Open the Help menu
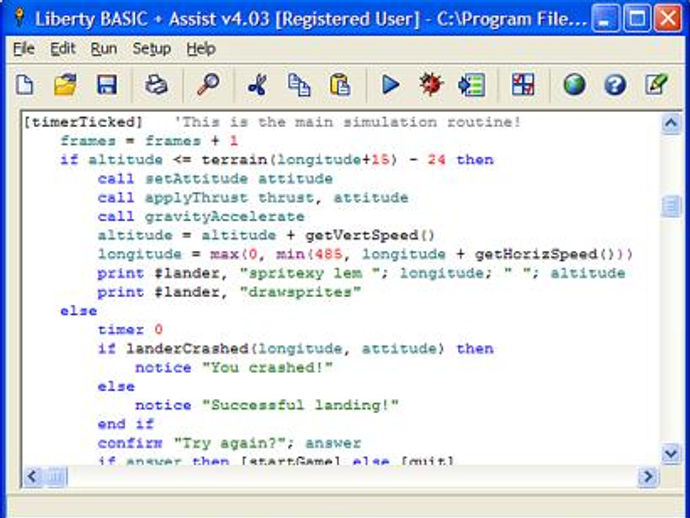This screenshot has height=518, width=690. 201,48
